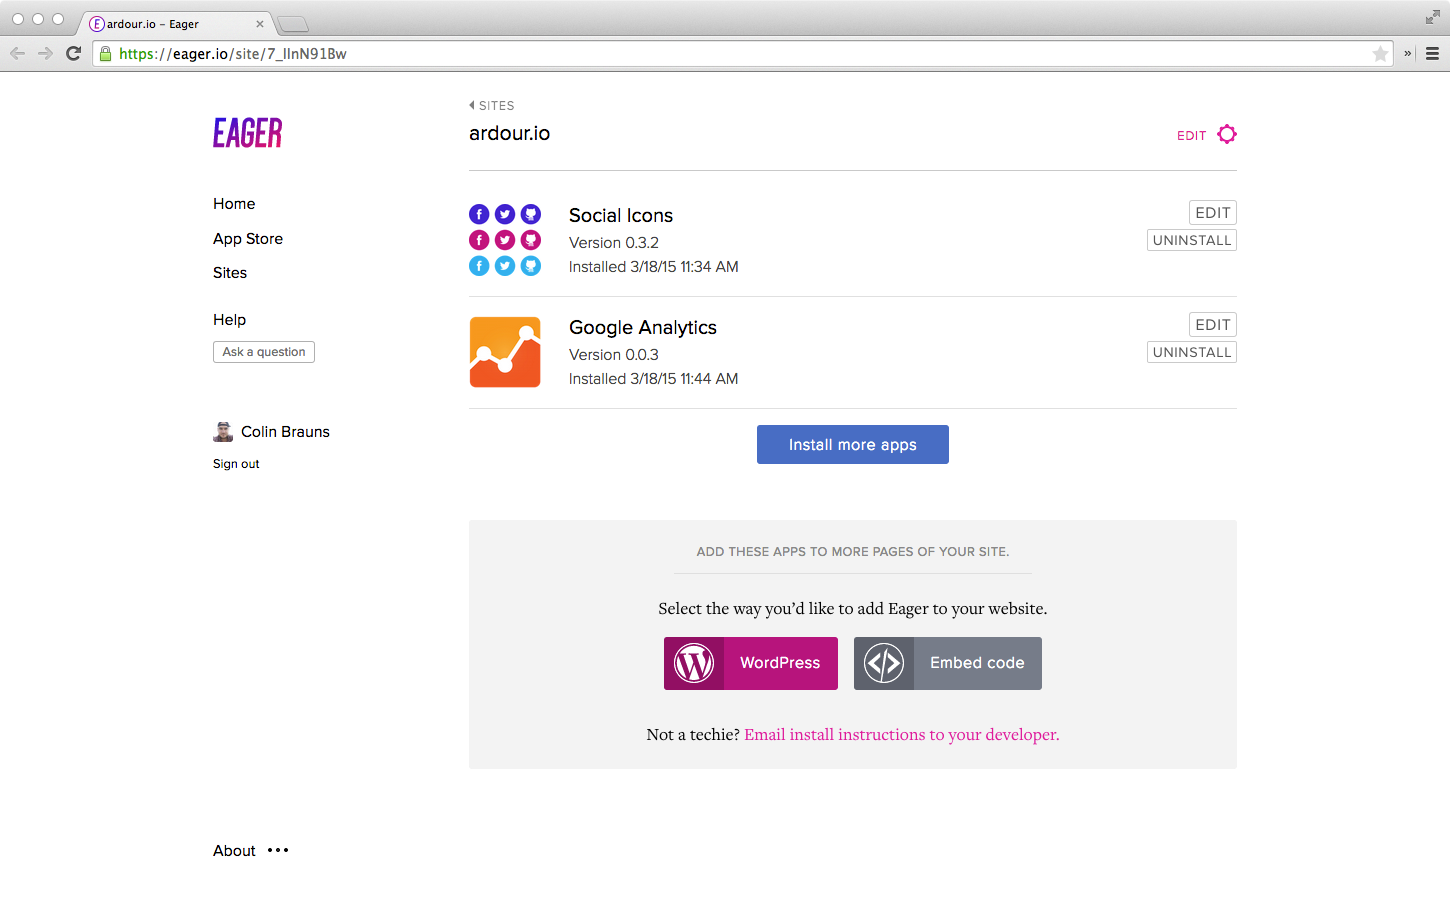The height and width of the screenshot is (900, 1450).
Task: Click Email install instructions link
Action: coord(901,734)
